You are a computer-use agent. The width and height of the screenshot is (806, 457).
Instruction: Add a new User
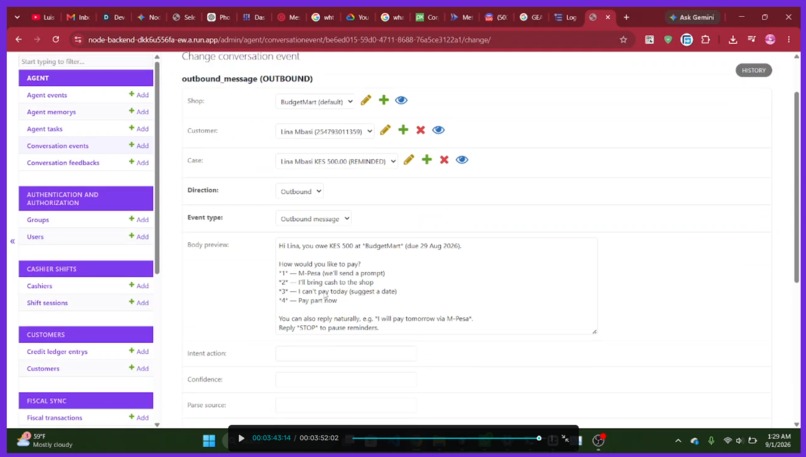pos(139,236)
